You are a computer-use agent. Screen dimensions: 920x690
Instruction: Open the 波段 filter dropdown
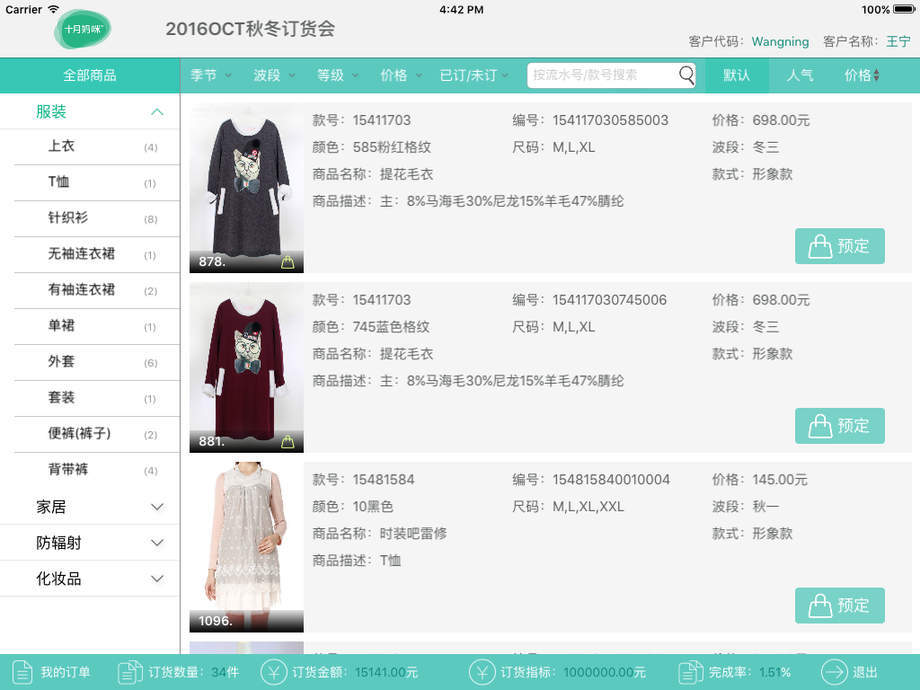[274, 75]
